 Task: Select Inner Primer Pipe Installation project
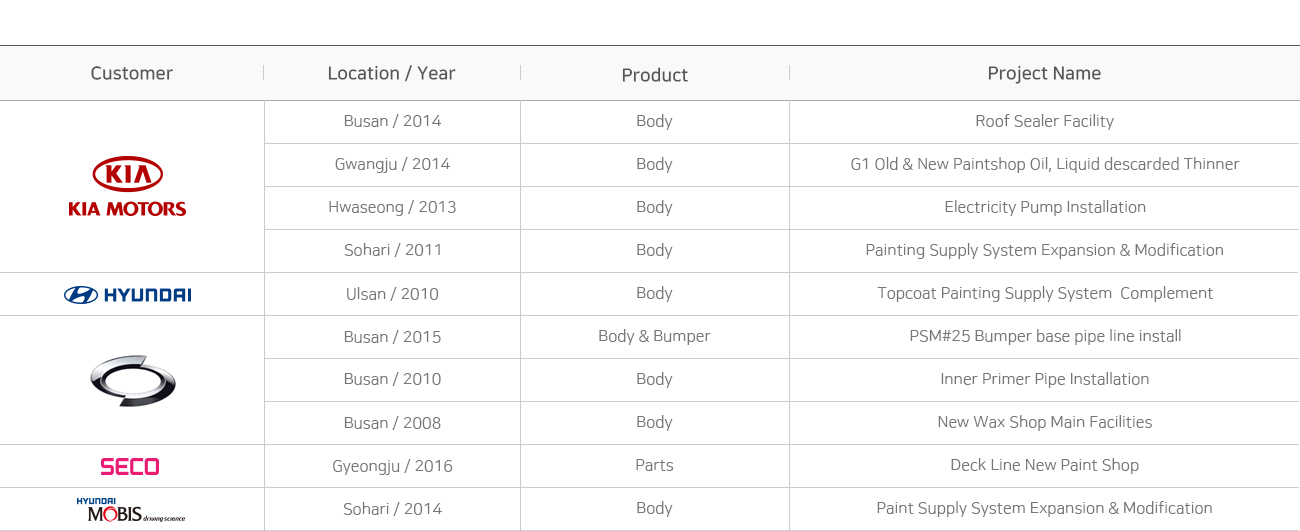1045,379
